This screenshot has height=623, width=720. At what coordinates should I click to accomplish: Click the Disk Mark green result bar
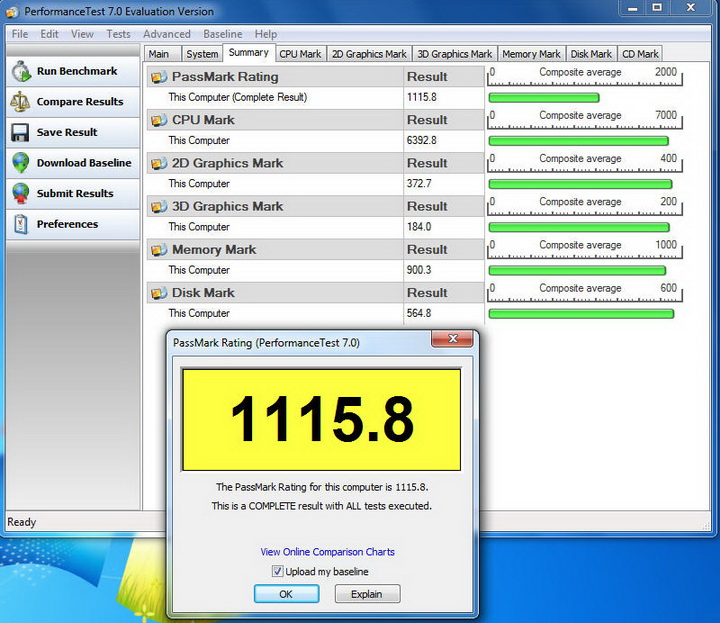pos(581,314)
